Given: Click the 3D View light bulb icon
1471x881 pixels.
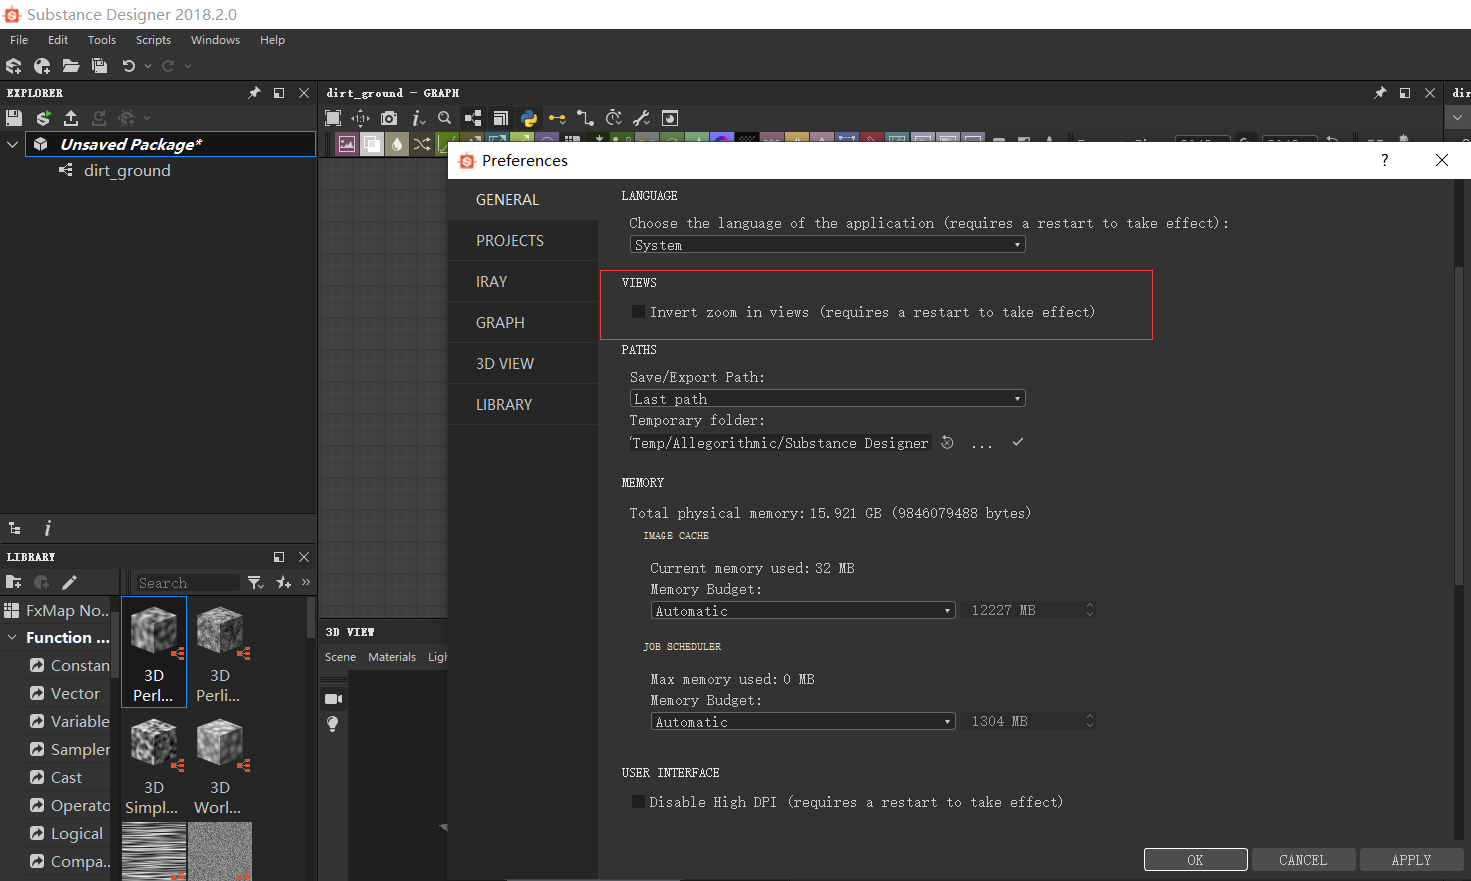Looking at the screenshot, I should (333, 724).
